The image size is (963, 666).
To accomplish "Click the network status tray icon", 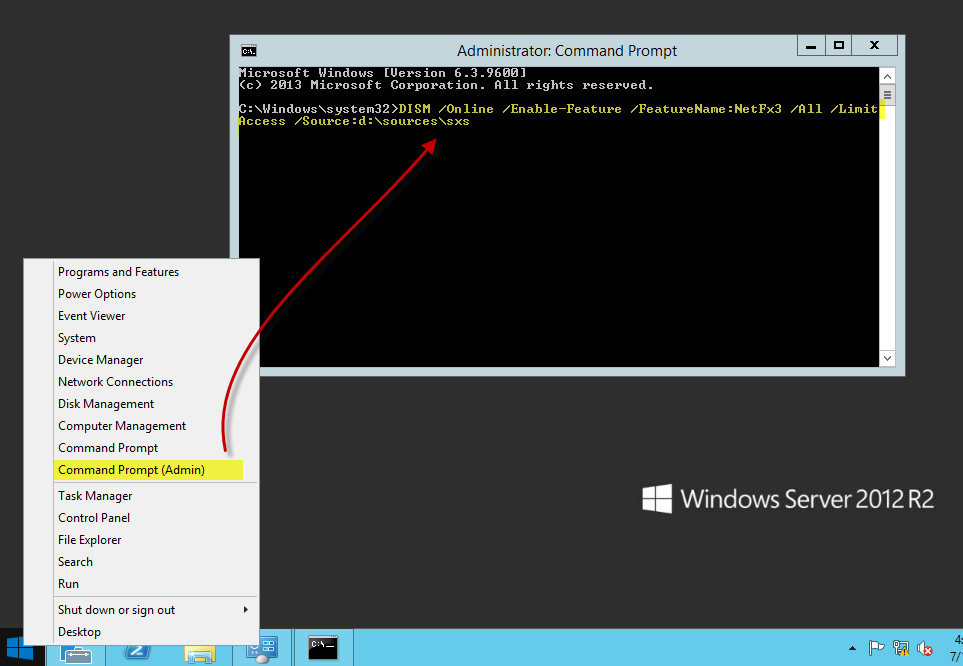I will (x=901, y=648).
